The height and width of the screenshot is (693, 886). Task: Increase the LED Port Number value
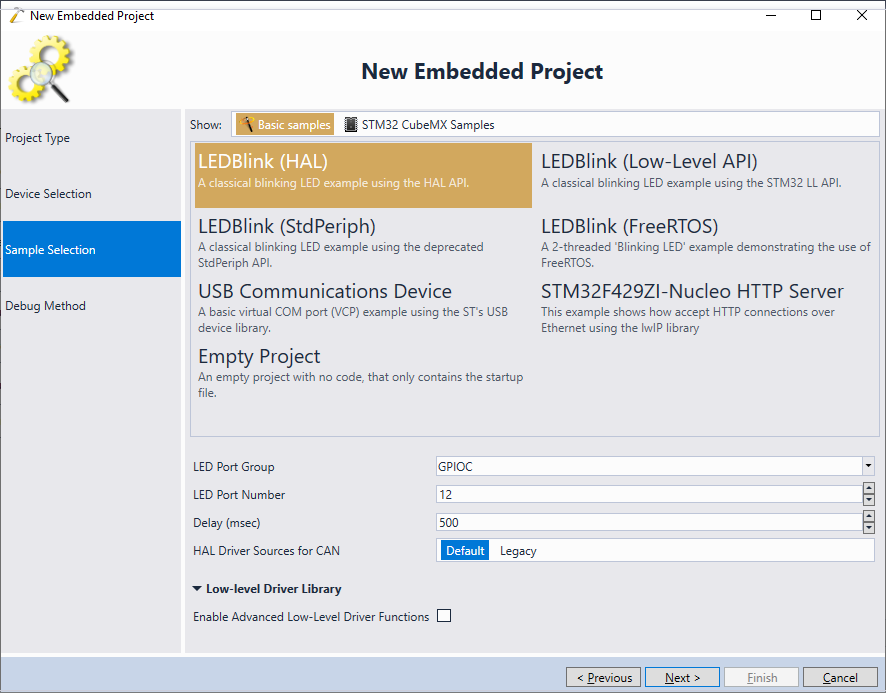click(868, 489)
